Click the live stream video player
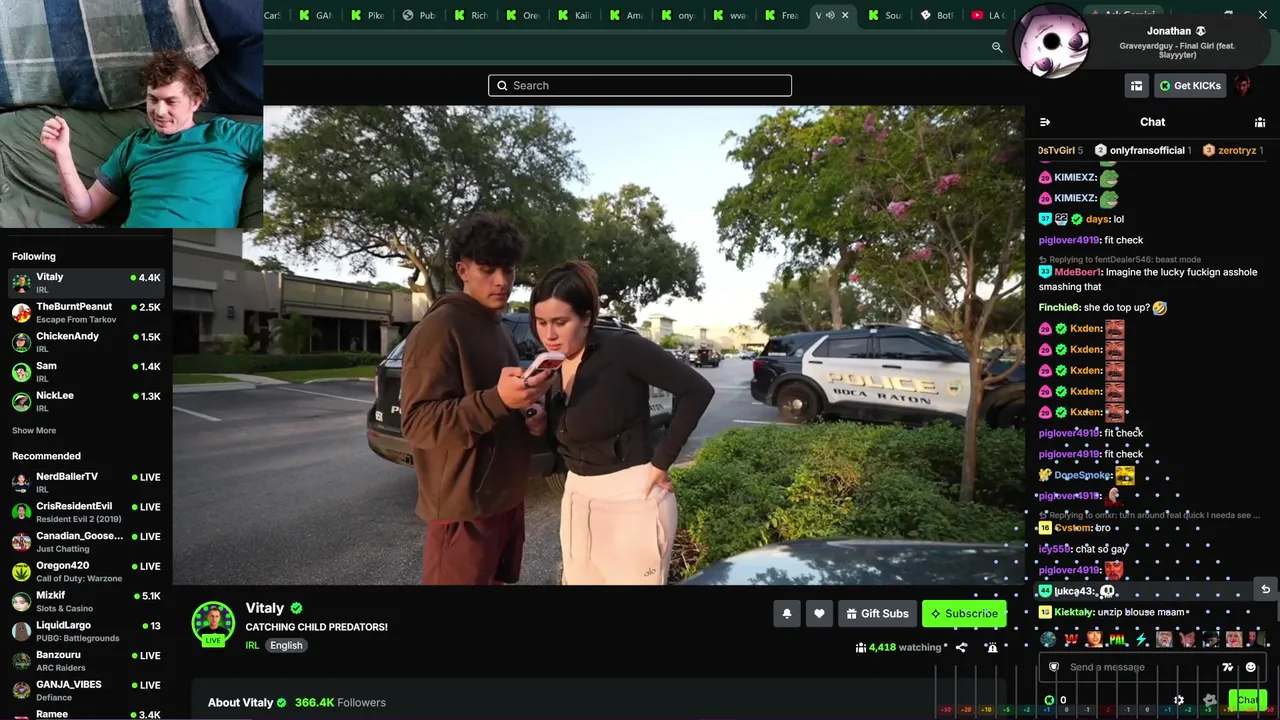Viewport: 1280px width, 720px height. click(x=599, y=345)
